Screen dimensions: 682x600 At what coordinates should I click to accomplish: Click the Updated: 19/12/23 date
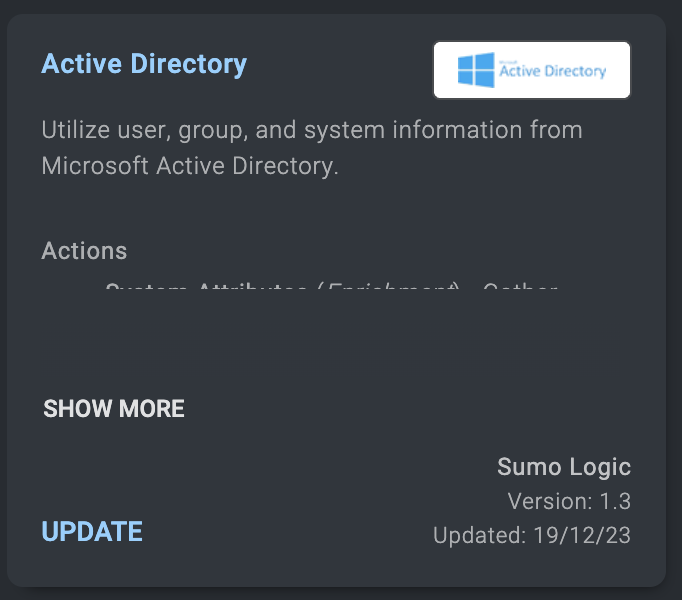tap(532, 535)
